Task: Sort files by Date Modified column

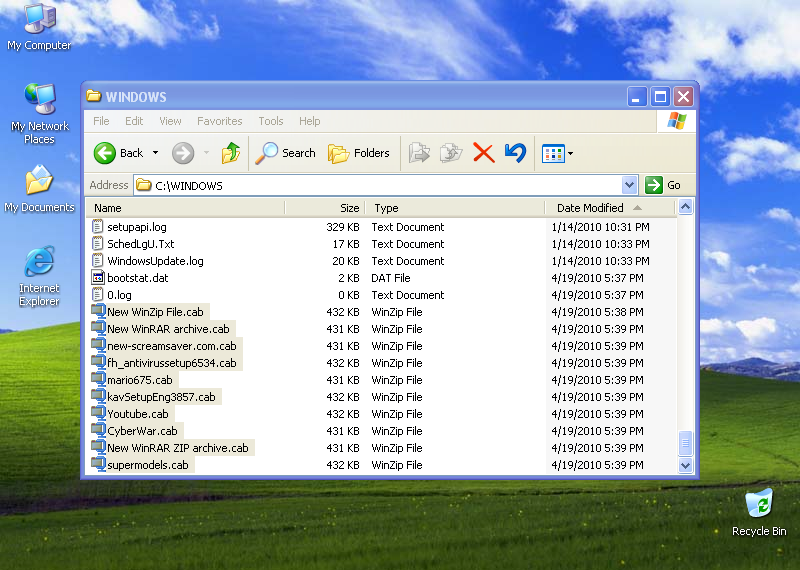Action: point(590,208)
